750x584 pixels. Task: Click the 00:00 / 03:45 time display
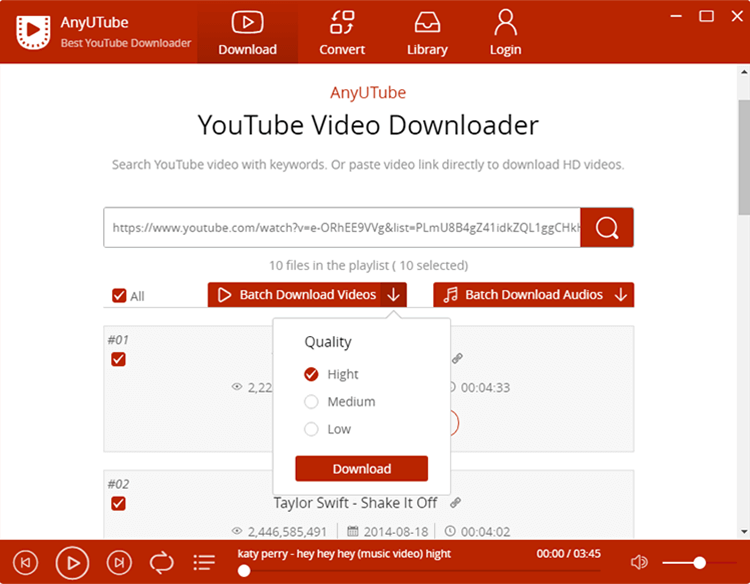[568, 554]
